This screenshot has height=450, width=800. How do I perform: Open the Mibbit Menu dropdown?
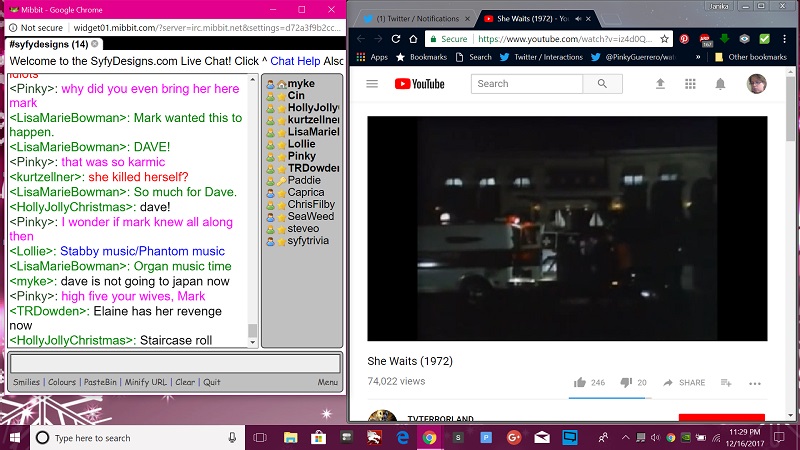point(328,382)
